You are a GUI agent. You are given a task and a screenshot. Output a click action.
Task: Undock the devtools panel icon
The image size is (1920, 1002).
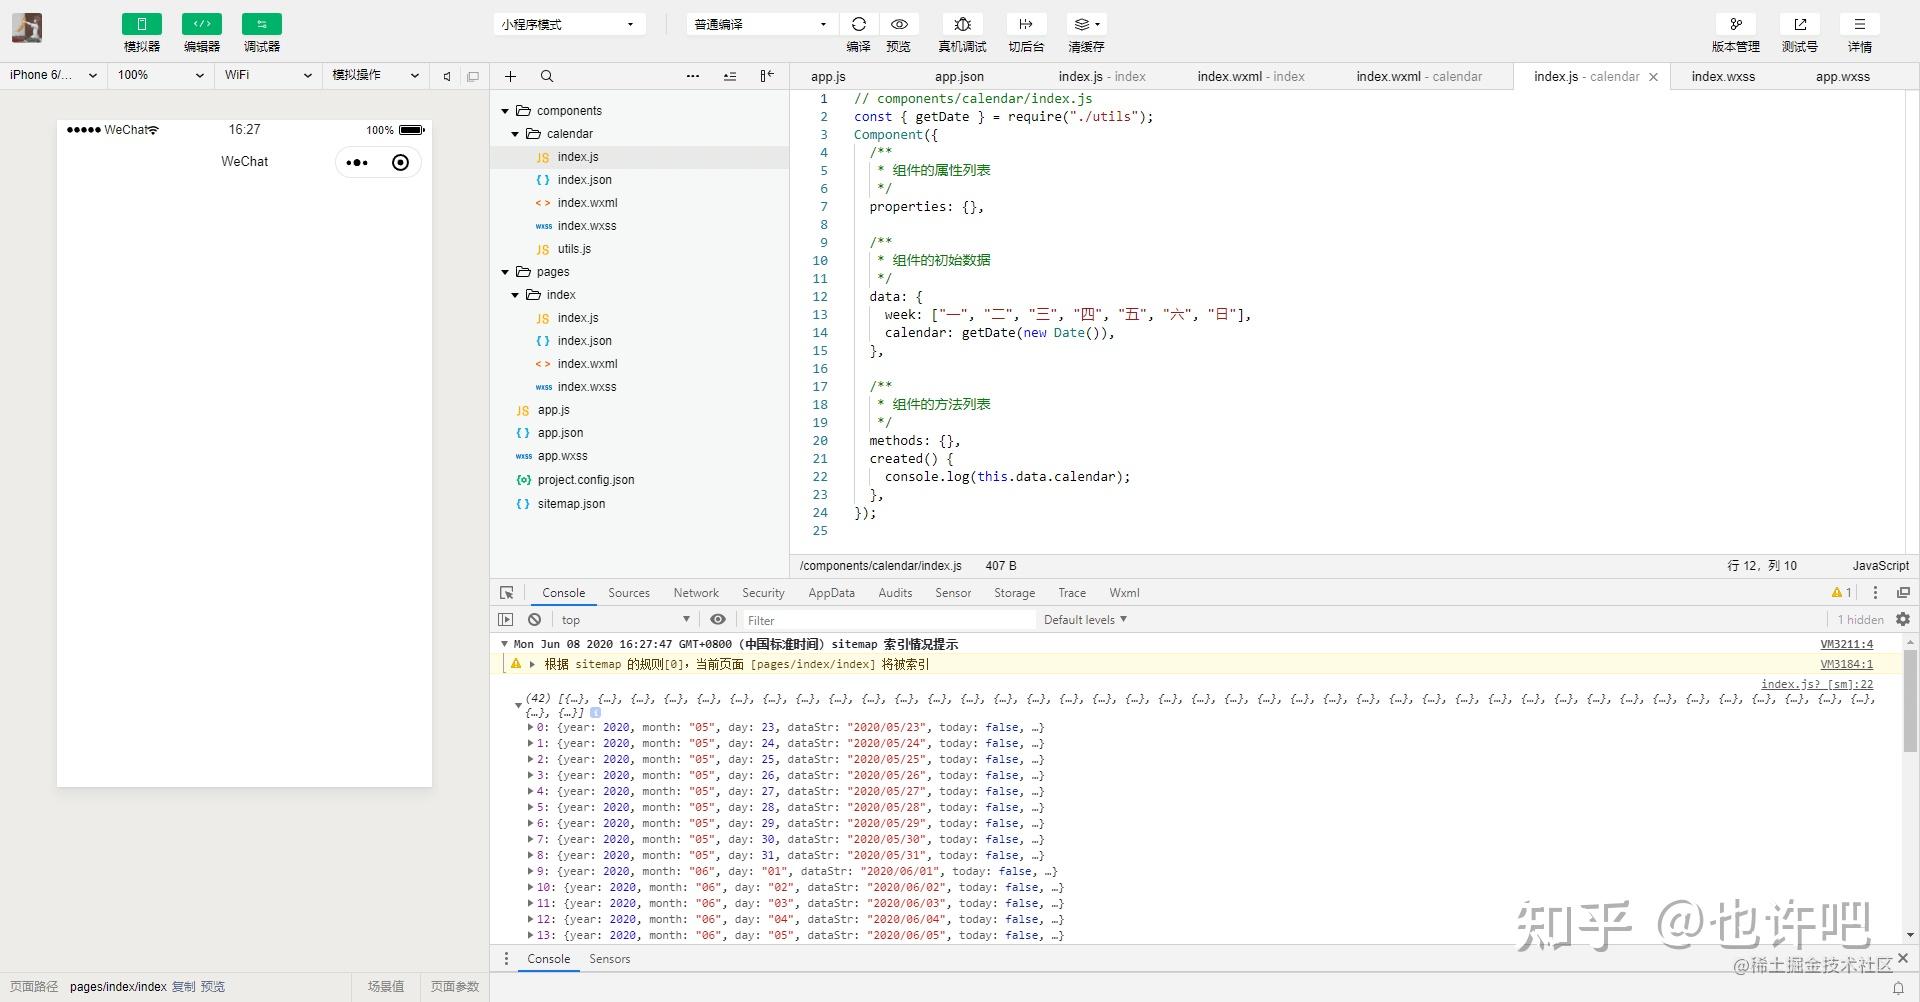(1903, 593)
